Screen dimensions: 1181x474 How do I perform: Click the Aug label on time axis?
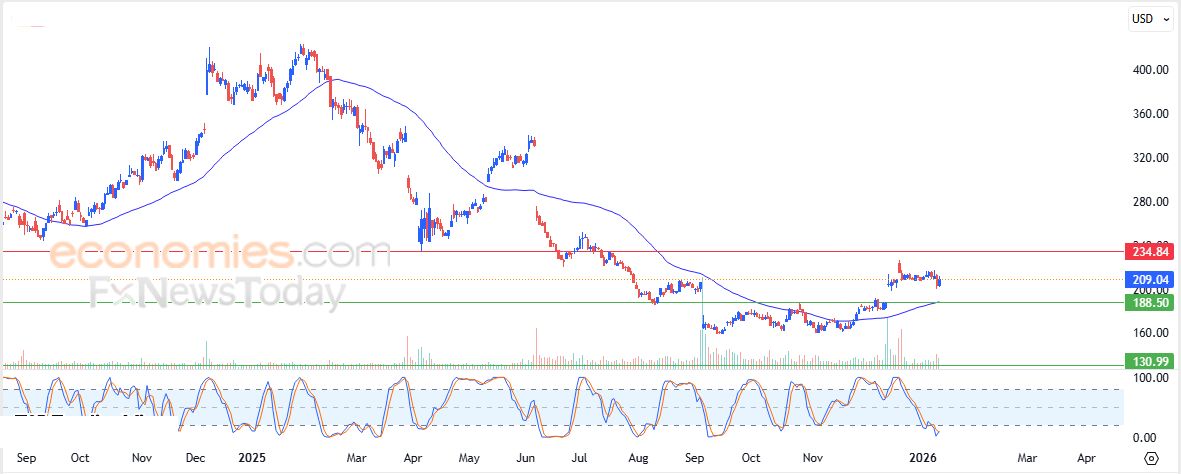coord(639,458)
